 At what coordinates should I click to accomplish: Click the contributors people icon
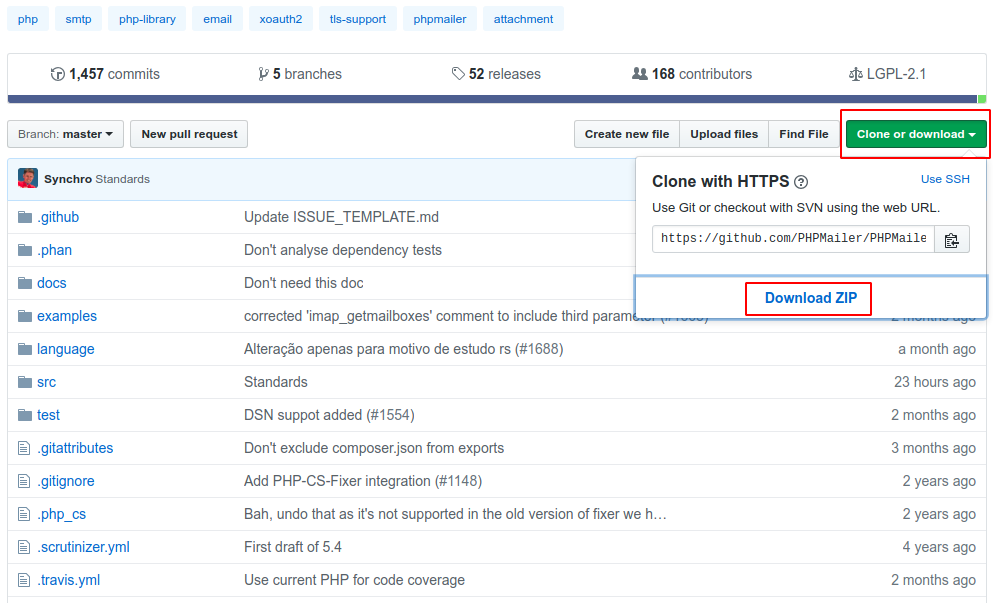point(640,74)
